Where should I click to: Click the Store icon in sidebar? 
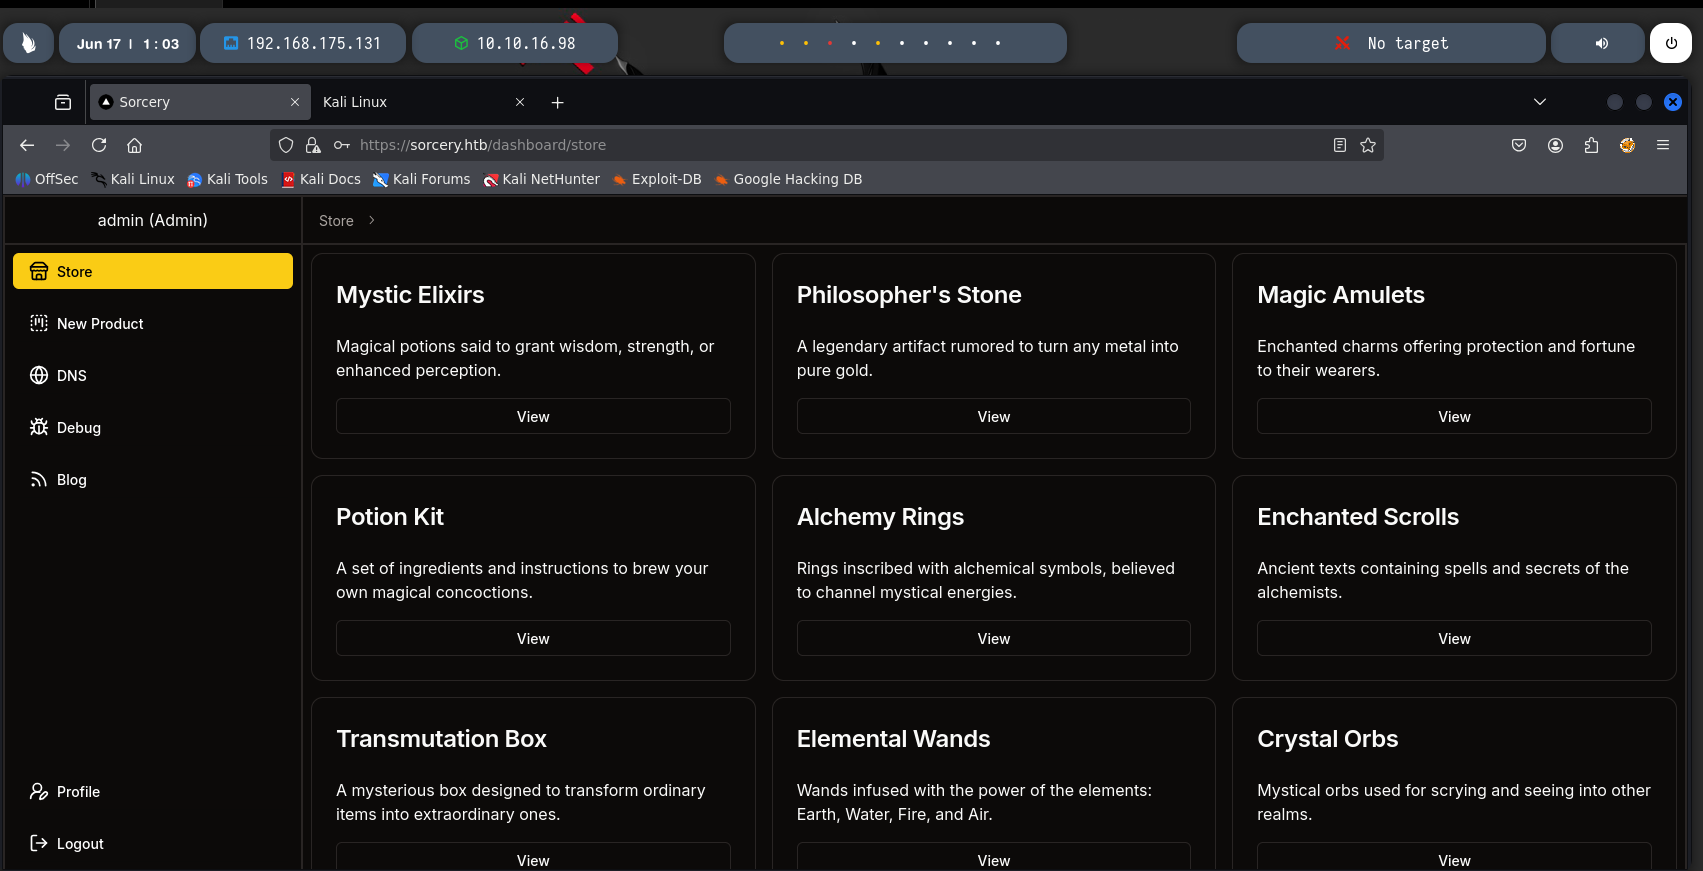[39, 271]
